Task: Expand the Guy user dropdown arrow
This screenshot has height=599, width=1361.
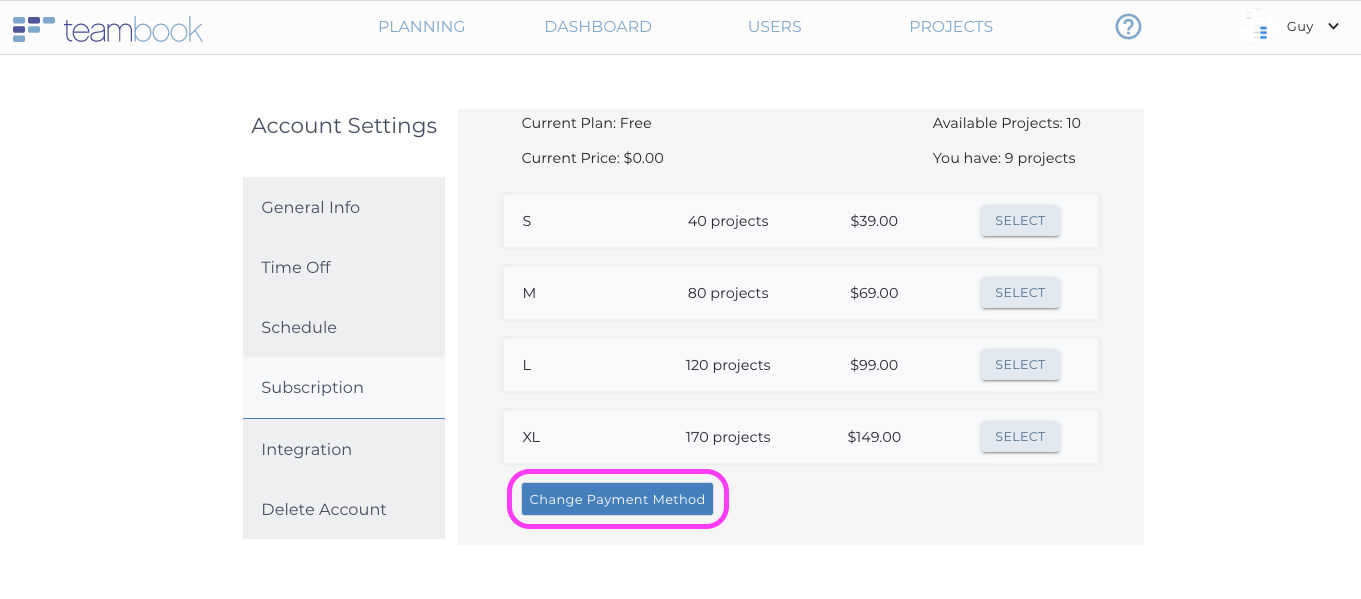Action: pos(1333,27)
